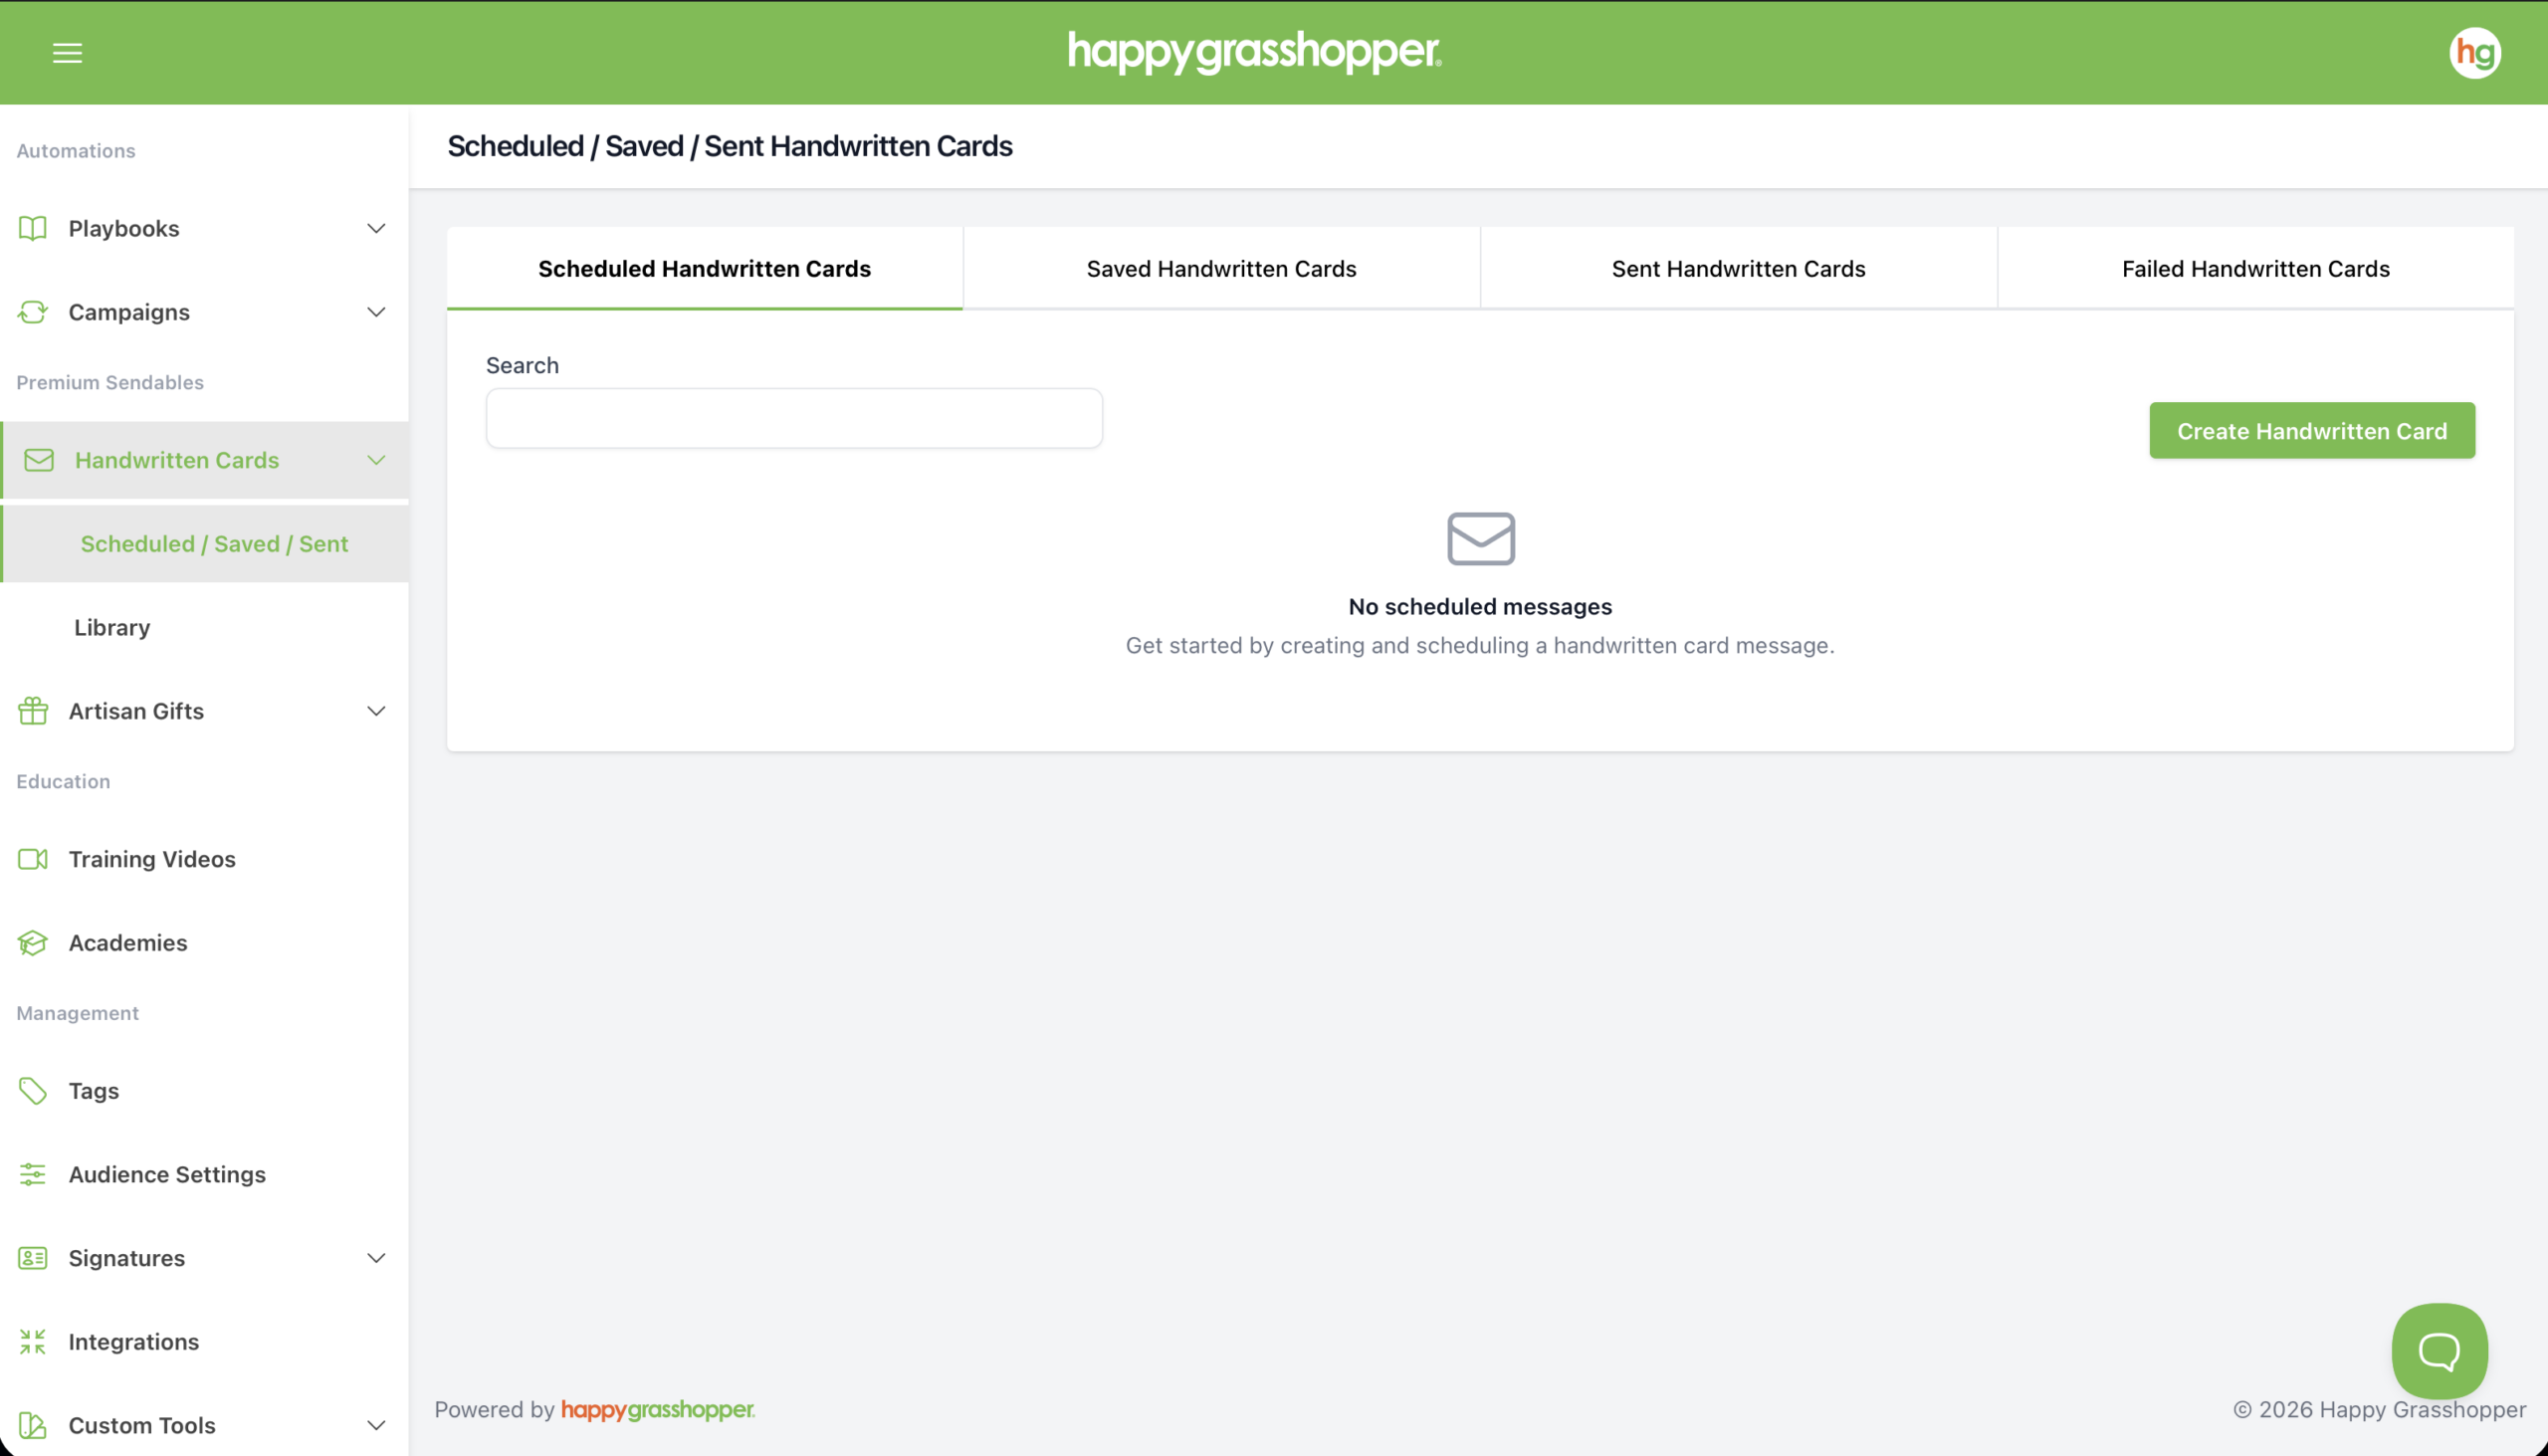
Task: Focus the Search input field
Action: click(794, 418)
